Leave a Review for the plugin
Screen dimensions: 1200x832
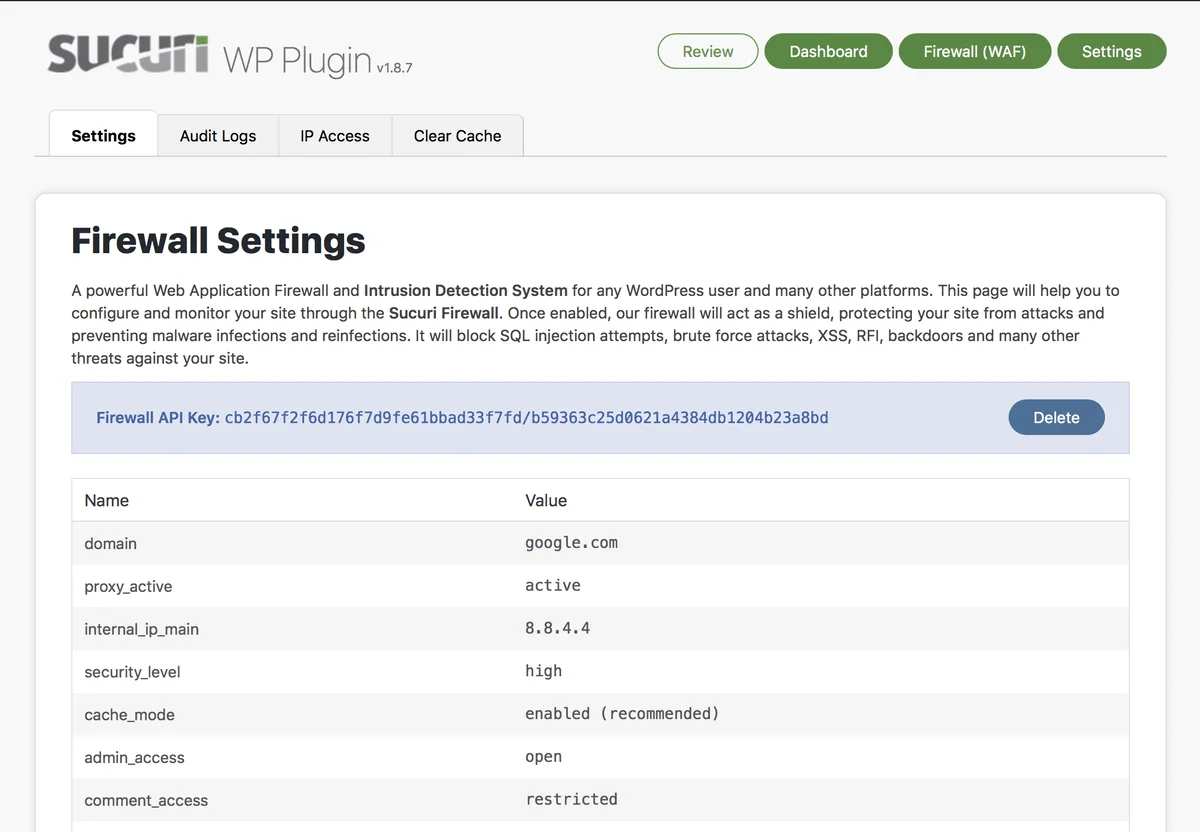point(707,50)
